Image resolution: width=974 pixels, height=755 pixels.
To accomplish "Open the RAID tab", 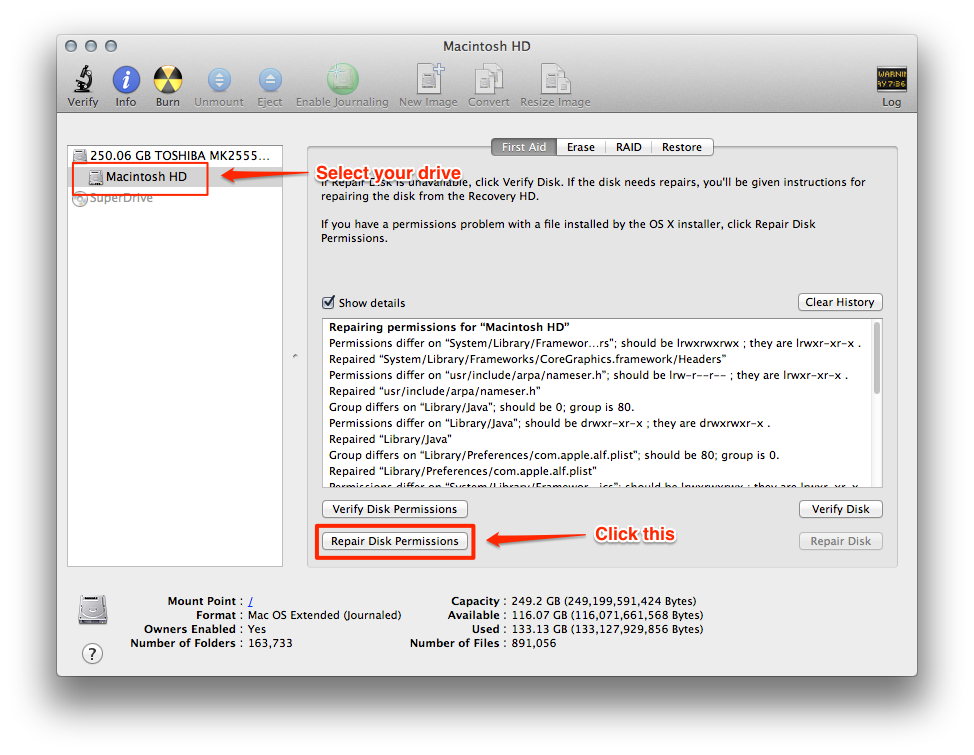I will pyautogui.click(x=628, y=147).
